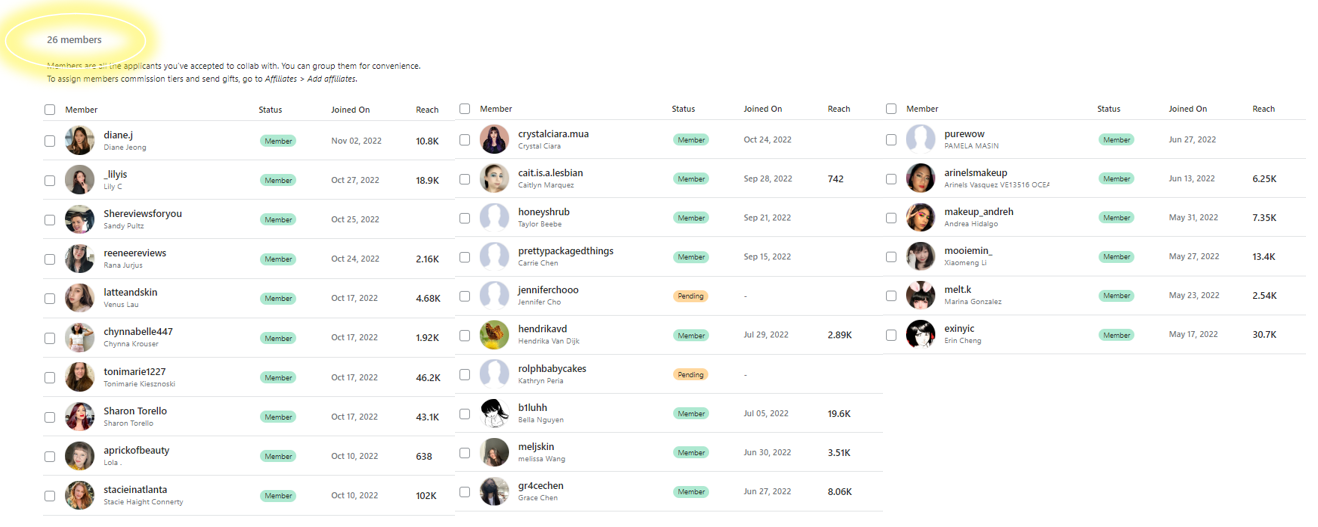This screenshot has width=1318, height=527.
Task: Tick the checkbox next to cait.is.a.lesbian
Action: click(x=465, y=179)
